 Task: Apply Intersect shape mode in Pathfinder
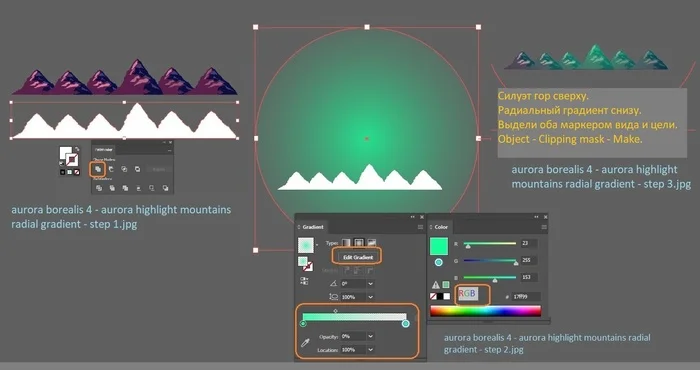coord(124,169)
